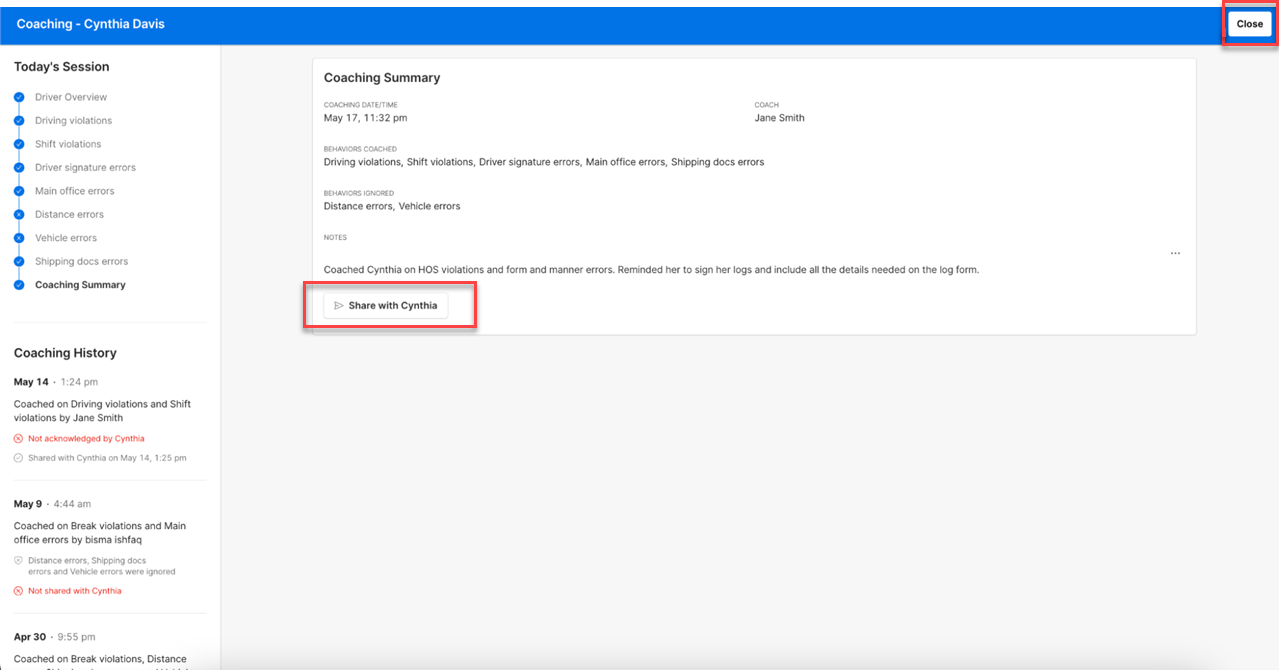Select the Coaching Summary step

tap(80, 285)
